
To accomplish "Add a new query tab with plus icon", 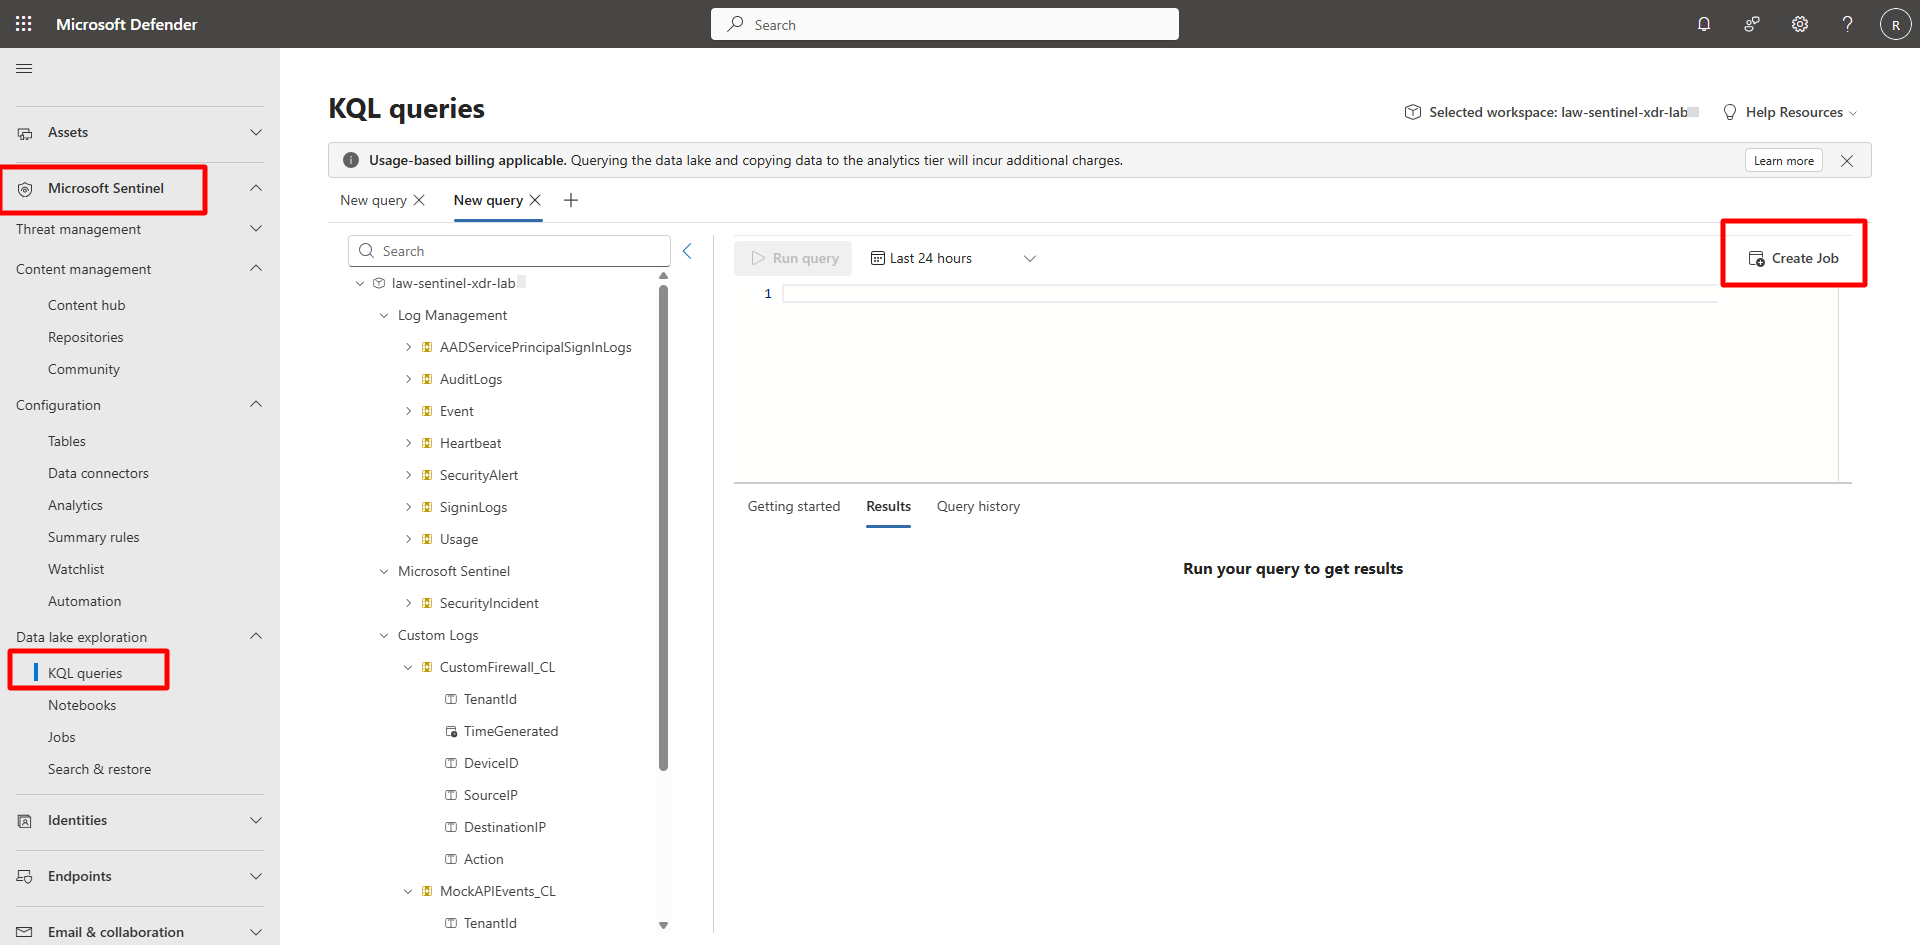I will tap(571, 200).
